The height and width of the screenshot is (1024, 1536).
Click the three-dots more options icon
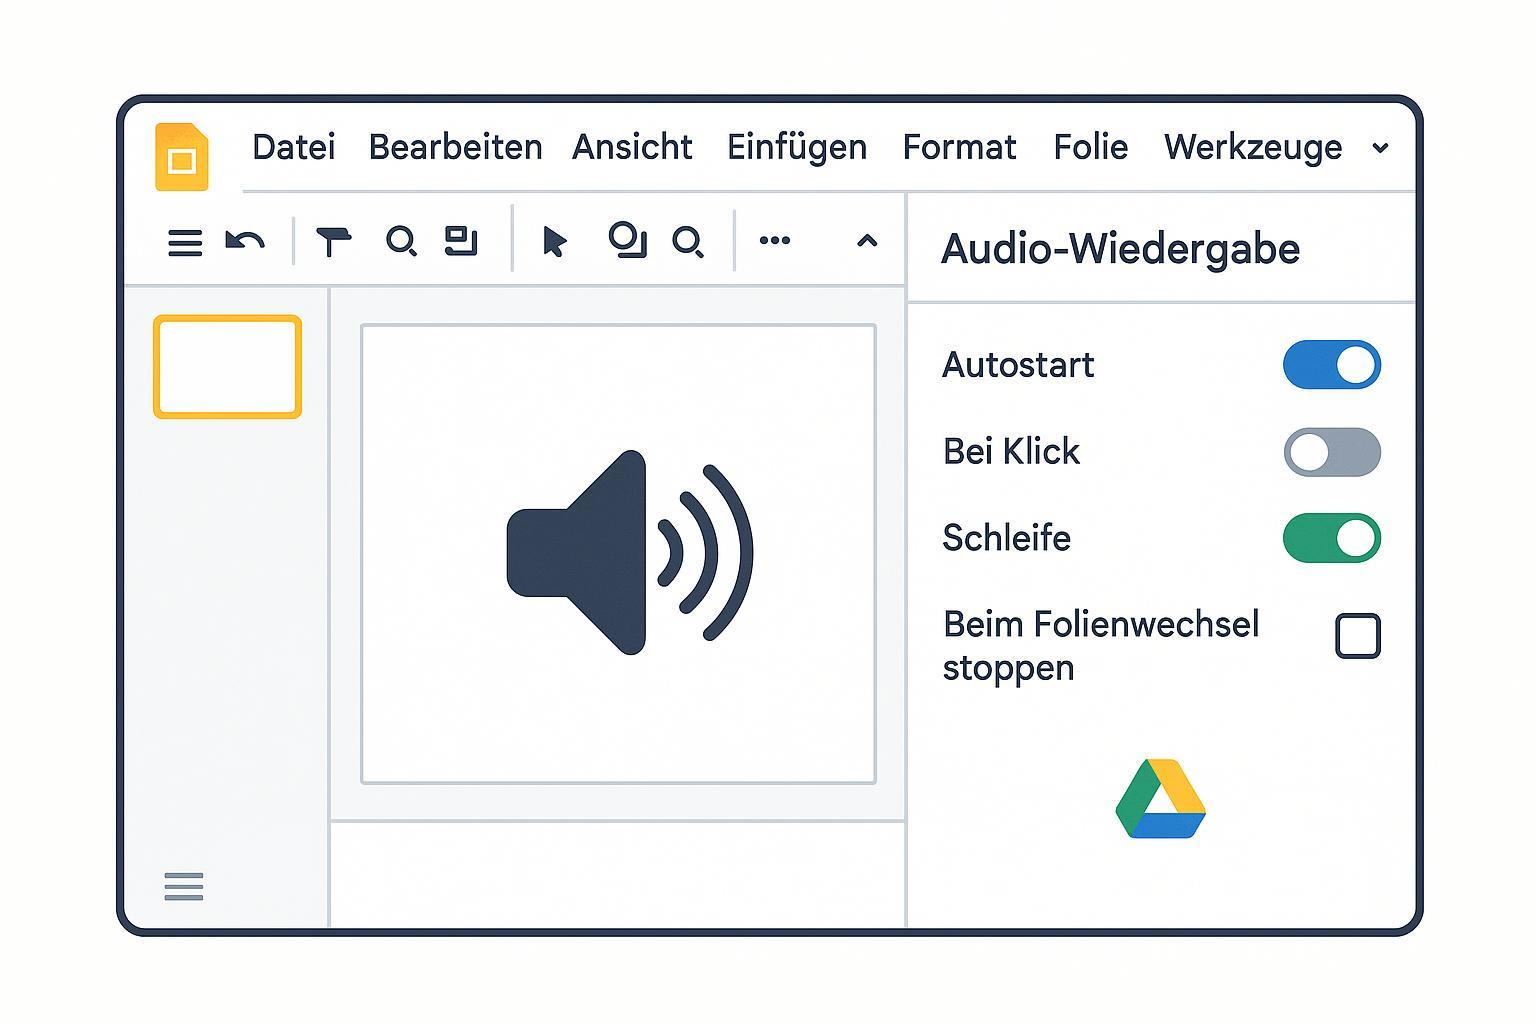[775, 240]
